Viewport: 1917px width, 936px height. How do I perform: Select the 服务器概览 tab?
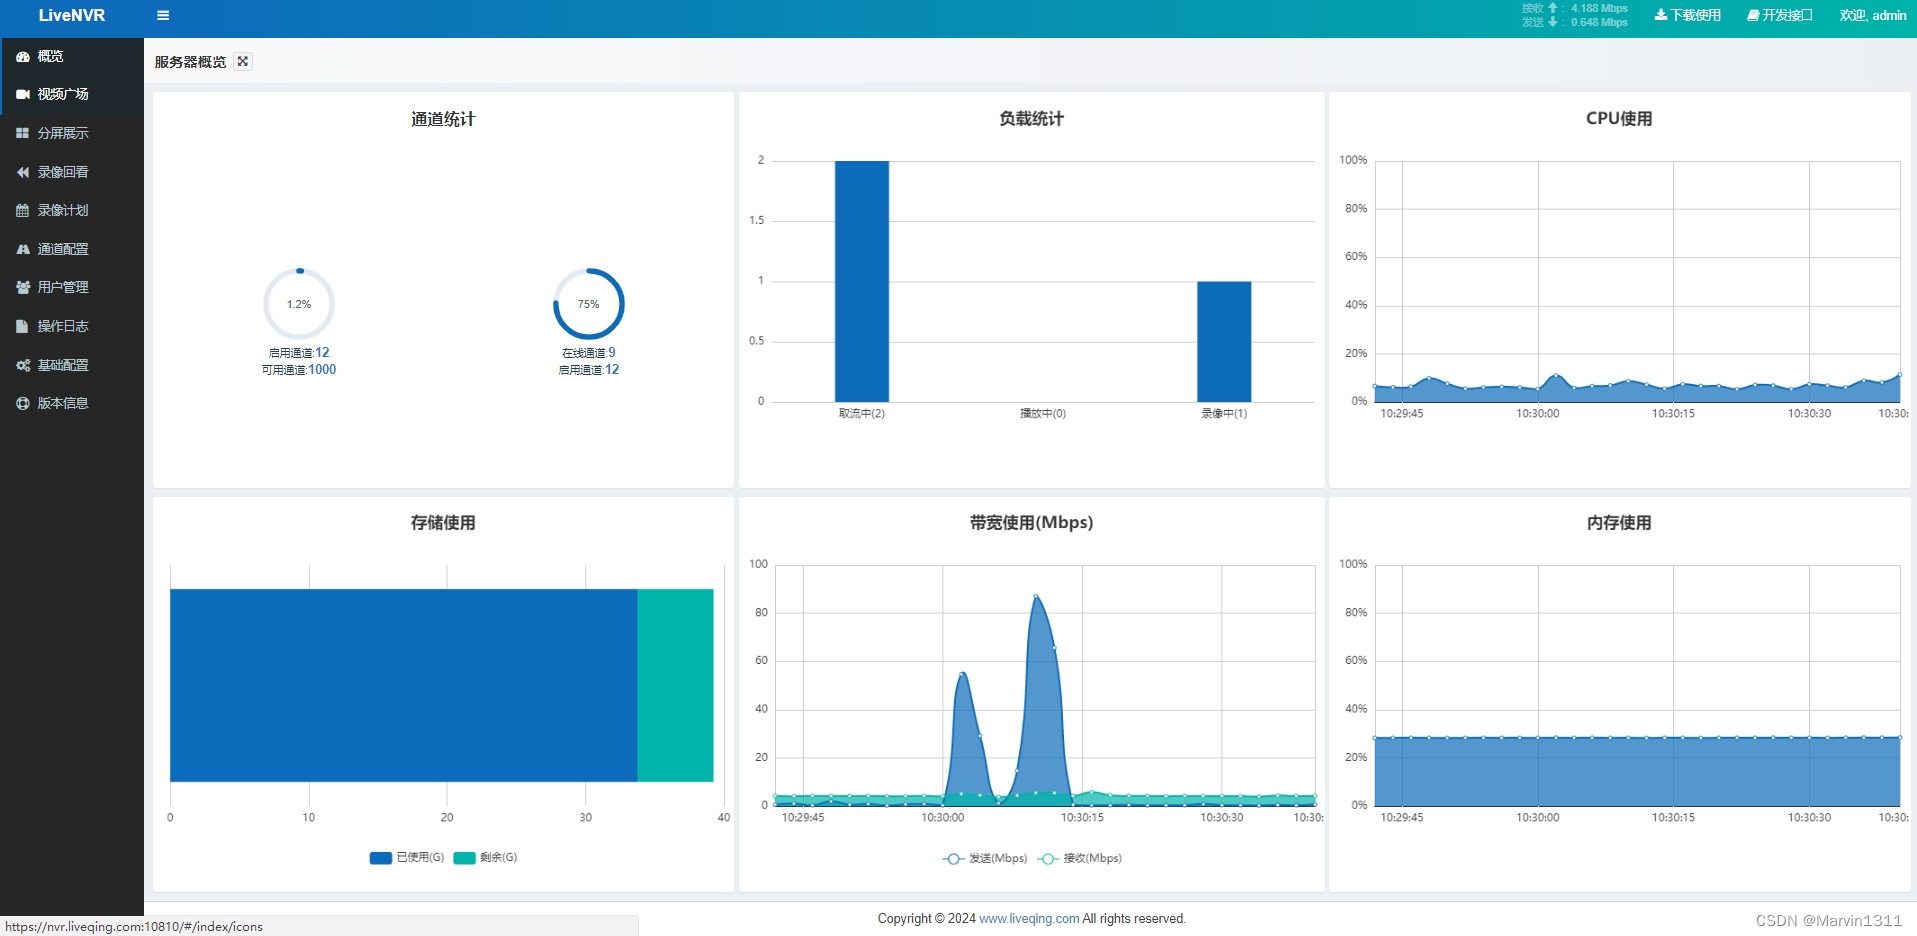coord(190,62)
